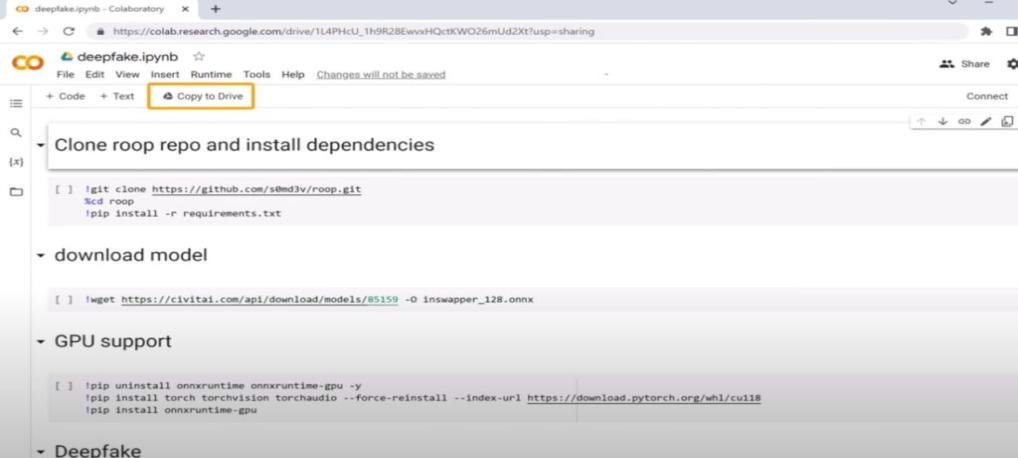The height and width of the screenshot is (458, 1018).
Task: Open the variables inspector panel
Action: 16,161
